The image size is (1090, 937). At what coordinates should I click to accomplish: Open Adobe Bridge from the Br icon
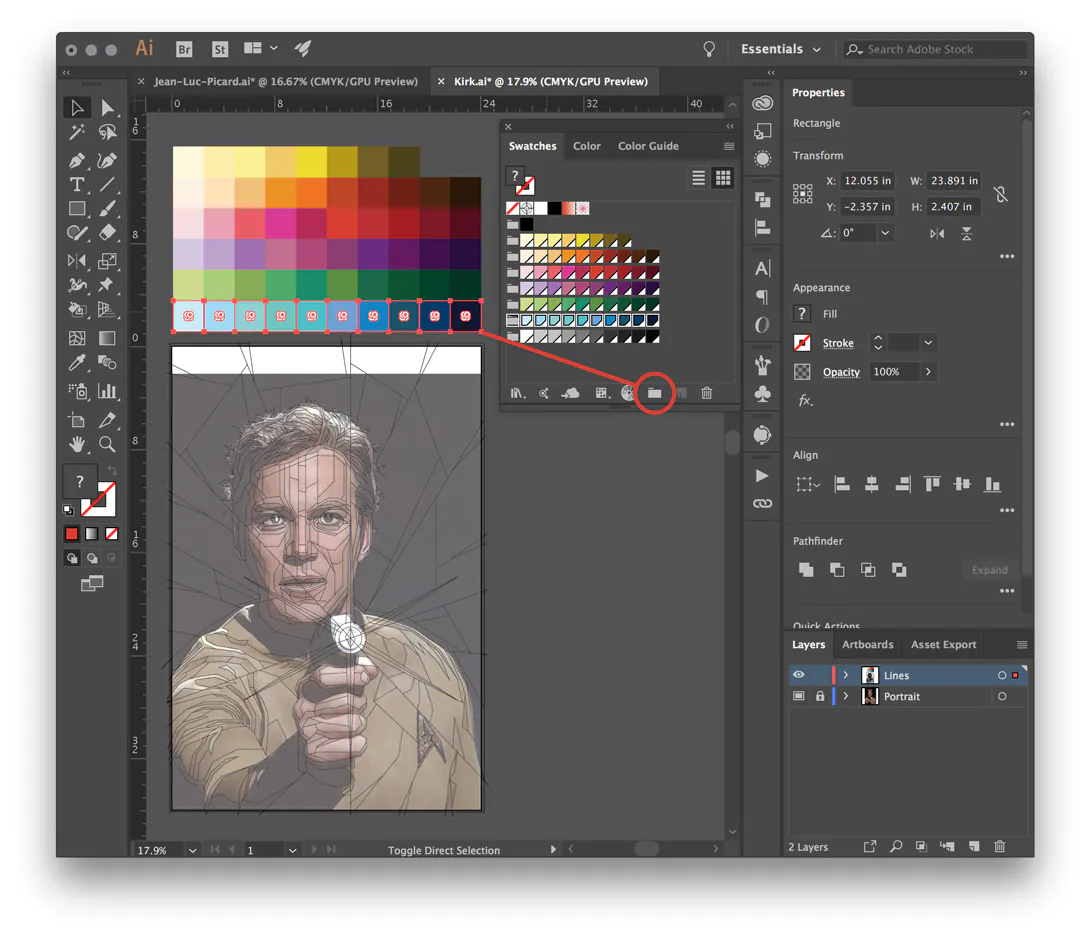click(x=184, y=49)
